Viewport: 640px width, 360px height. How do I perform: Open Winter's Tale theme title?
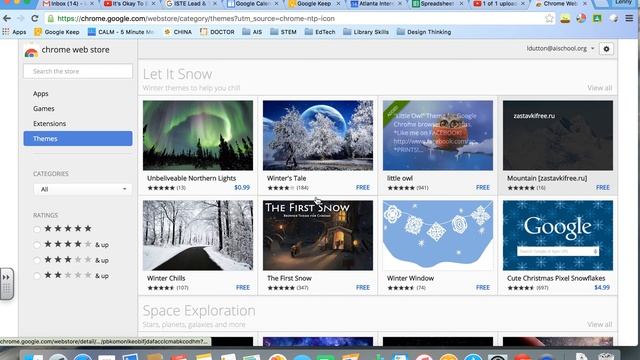[x=286, y=178]
